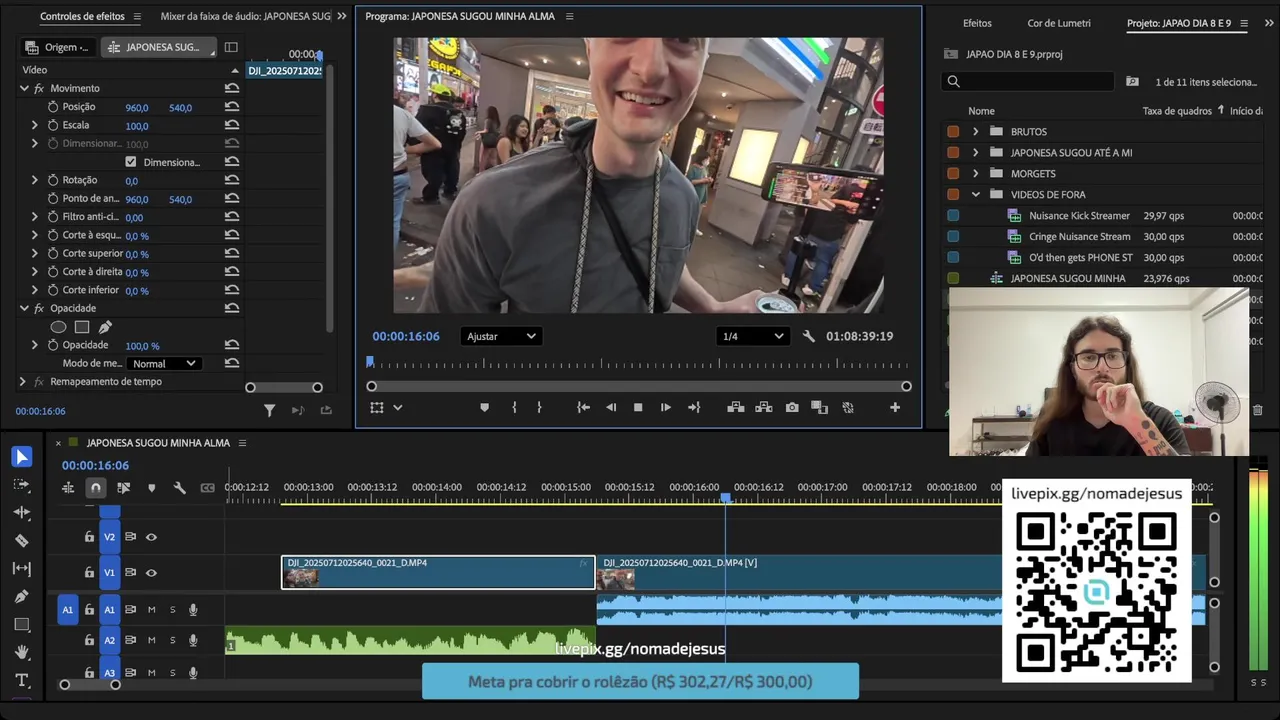The image size is (1280, 720).
Task: Click the timeline wrench settings icon
Action: [179, 488]
